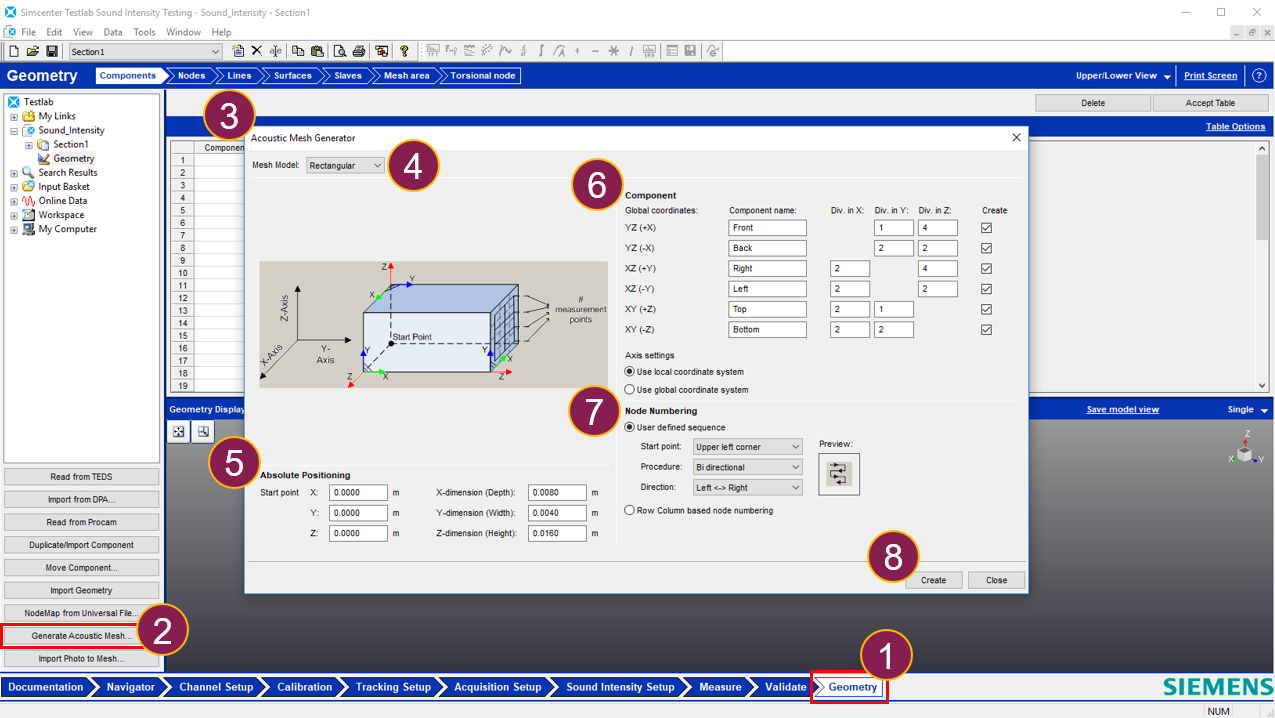This screenshot has height=718, width=1275.
Task: Click the Paste clipboard toolbar icon
Action: (318, 51)
